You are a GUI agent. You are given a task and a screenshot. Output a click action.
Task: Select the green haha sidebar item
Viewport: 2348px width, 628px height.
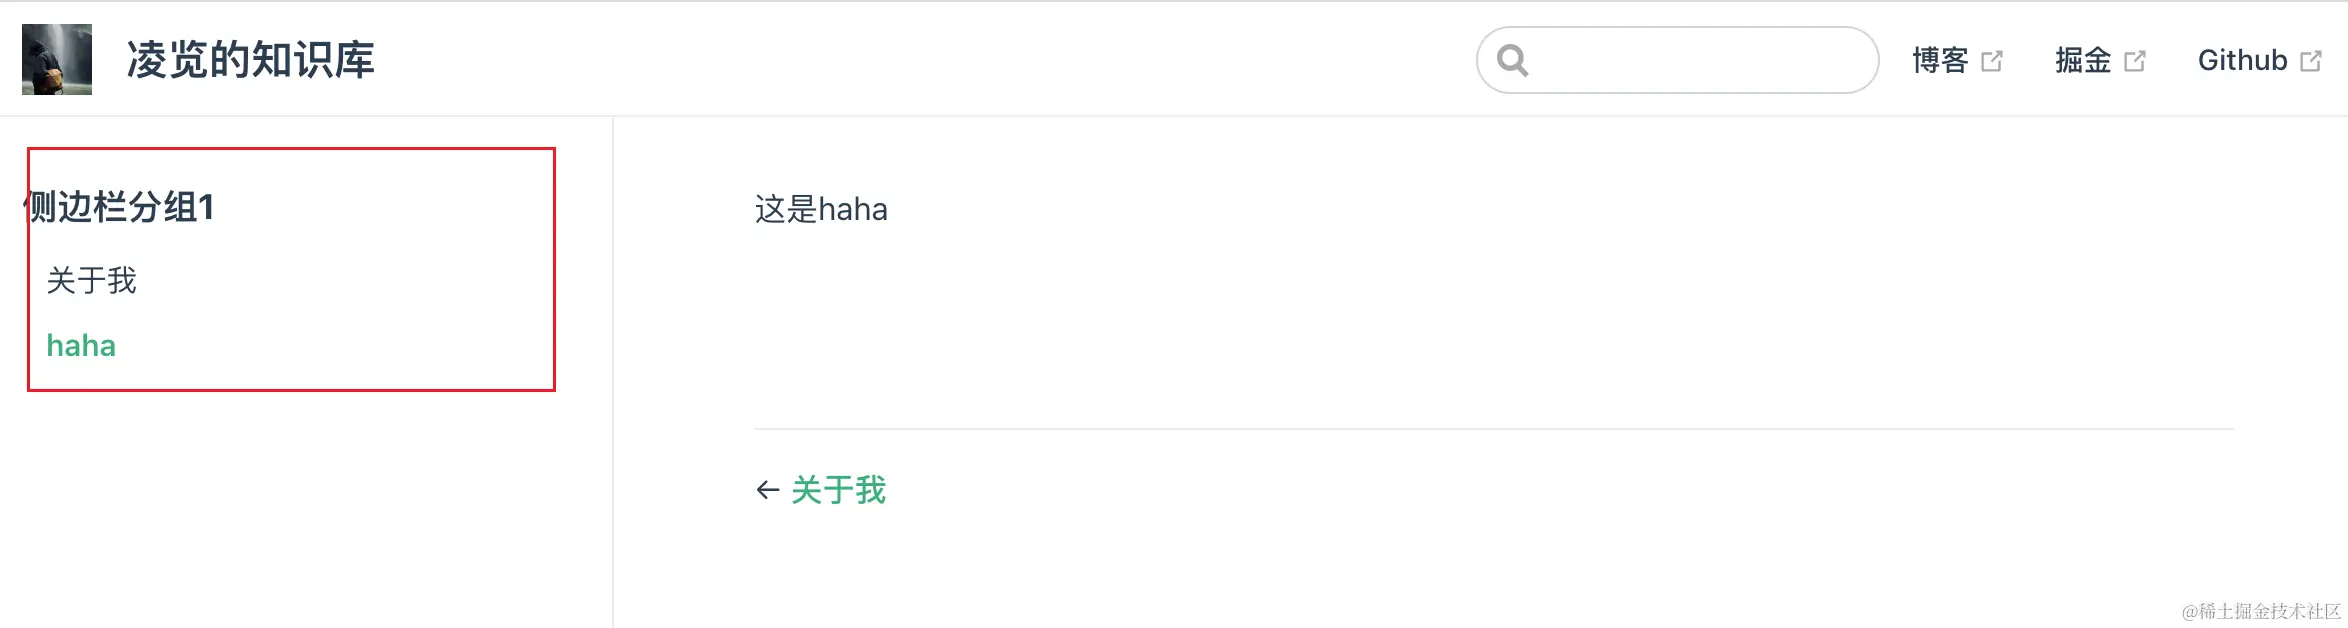[81, 345]
